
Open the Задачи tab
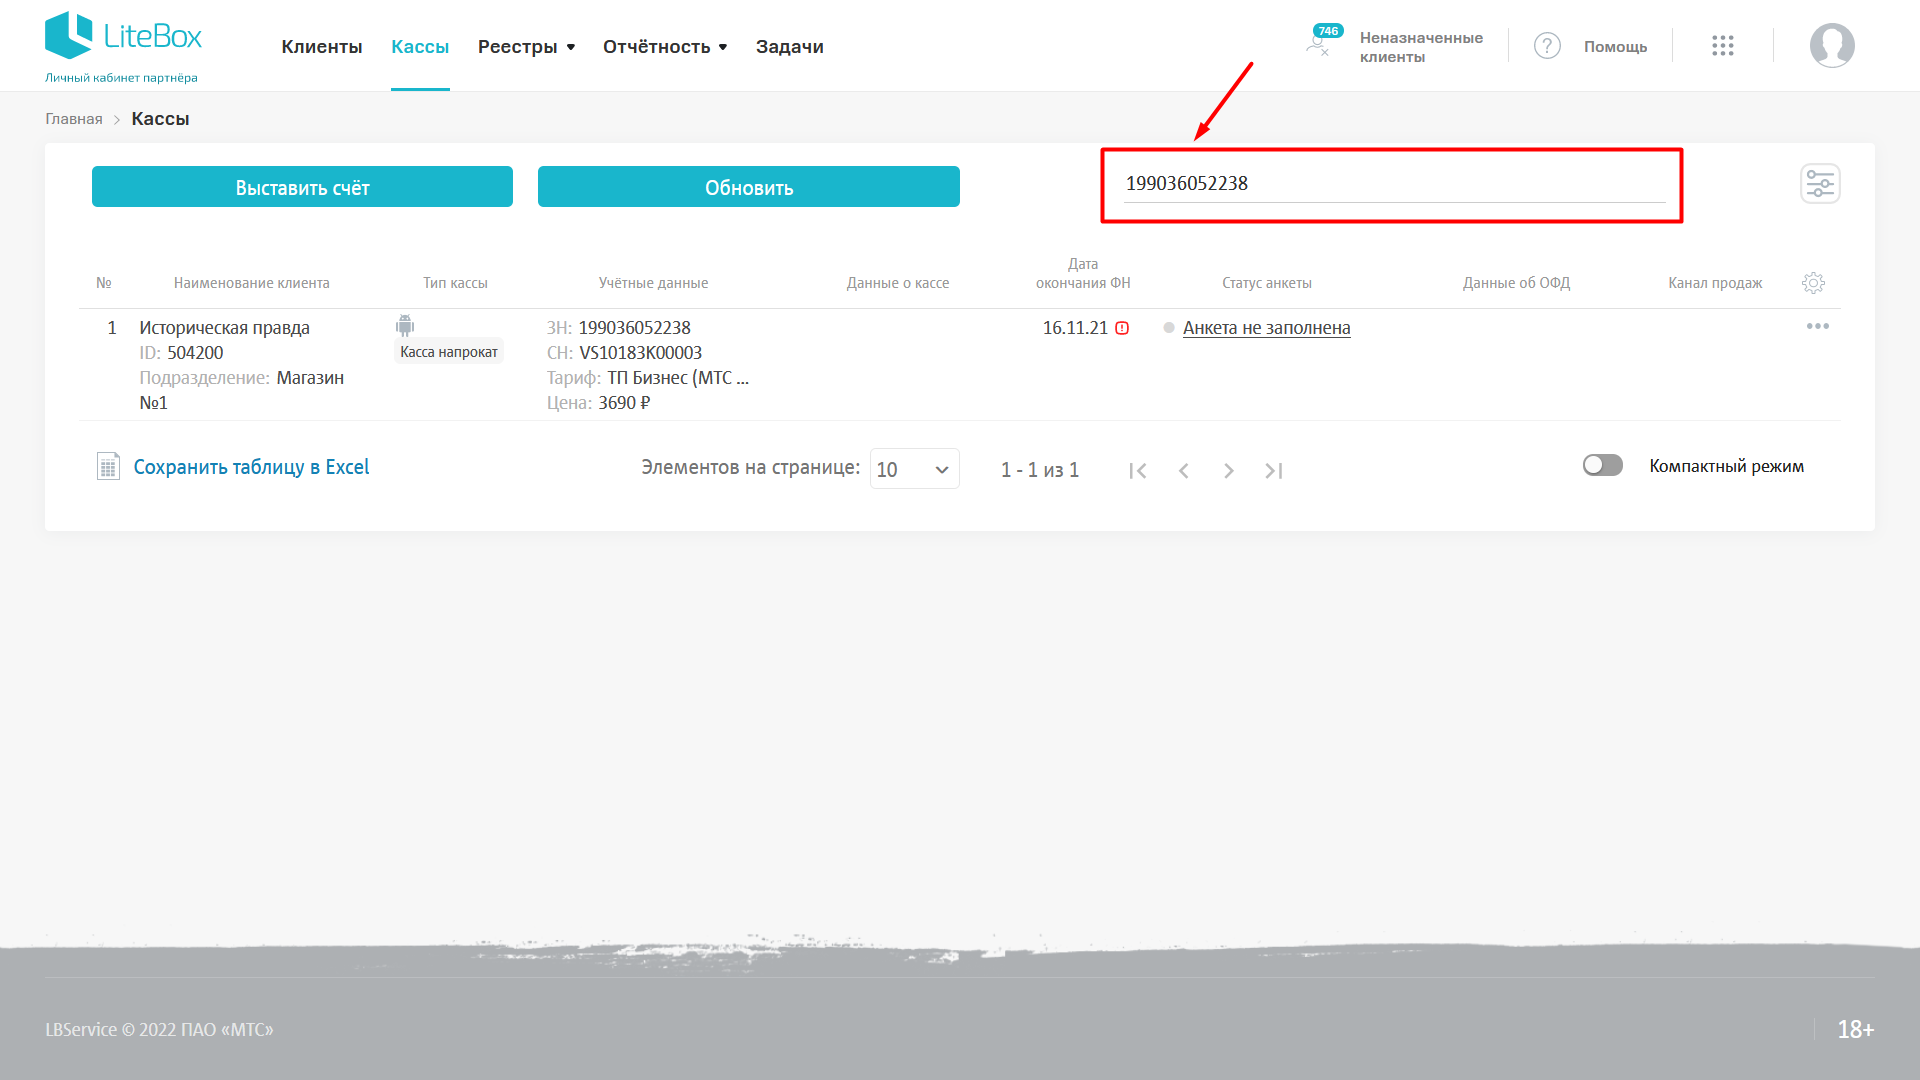790,47
